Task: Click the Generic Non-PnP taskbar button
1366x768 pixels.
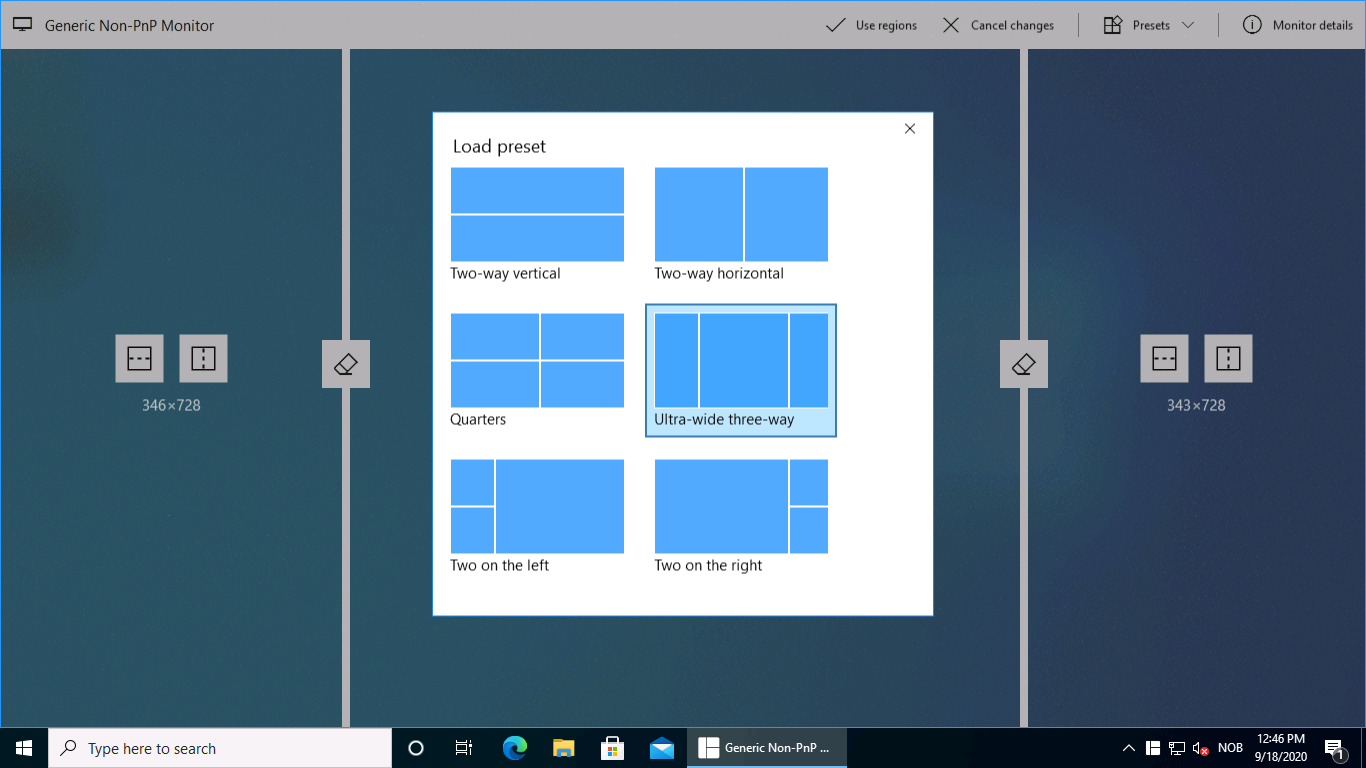Action: click(766, 747)
